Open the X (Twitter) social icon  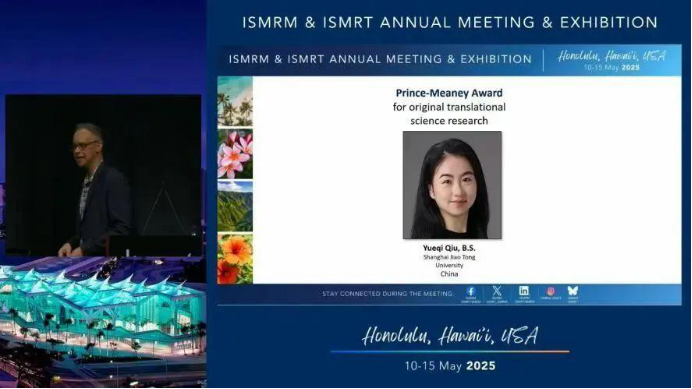pos(497,291)
